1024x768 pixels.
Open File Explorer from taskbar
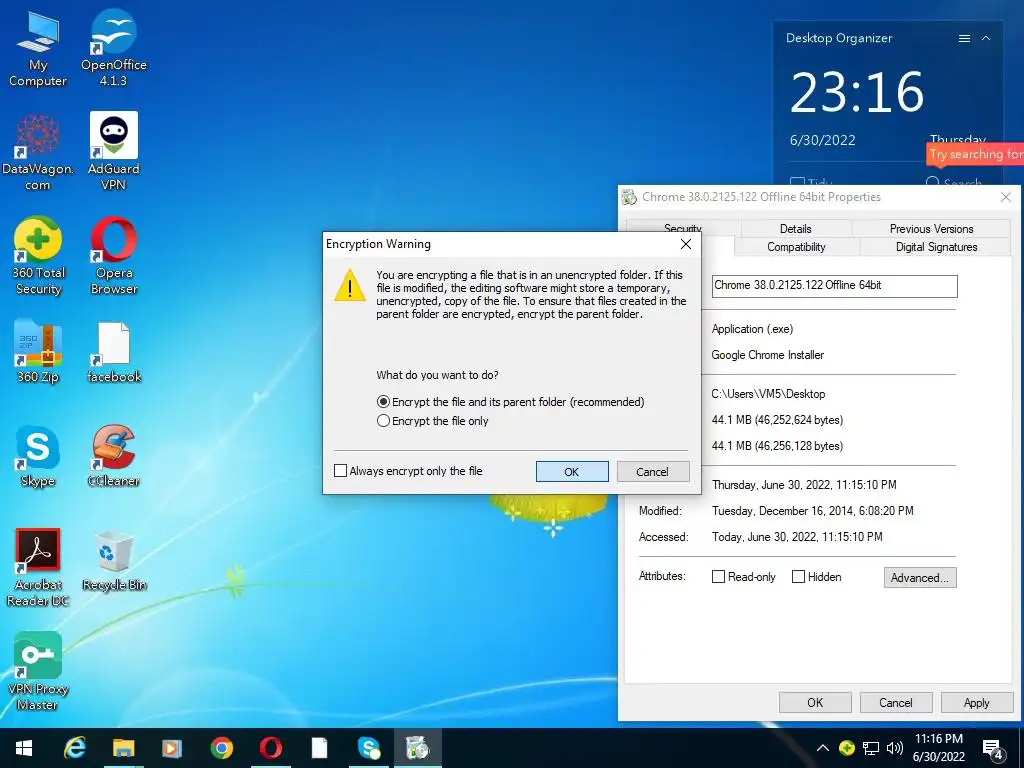123,748
